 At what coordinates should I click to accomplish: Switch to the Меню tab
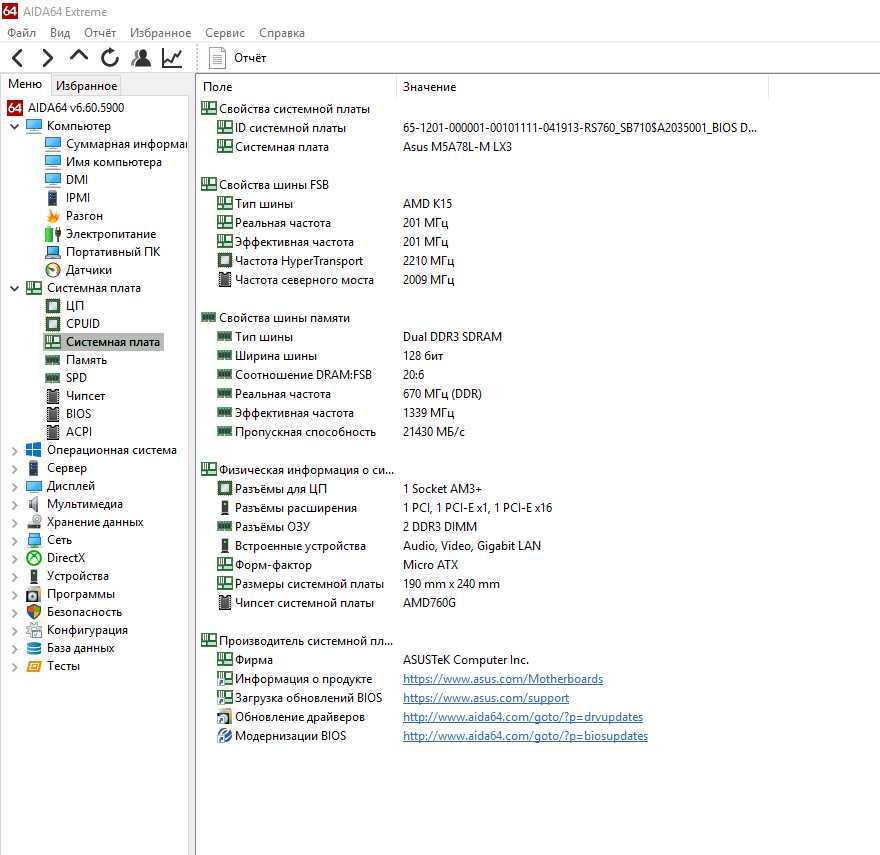coord(25,84)
